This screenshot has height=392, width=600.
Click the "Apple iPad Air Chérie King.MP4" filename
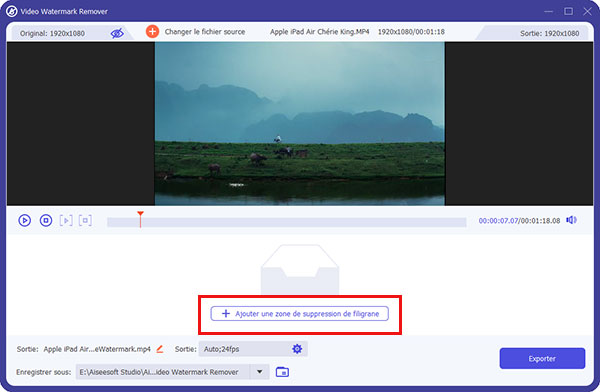point(320,32)
